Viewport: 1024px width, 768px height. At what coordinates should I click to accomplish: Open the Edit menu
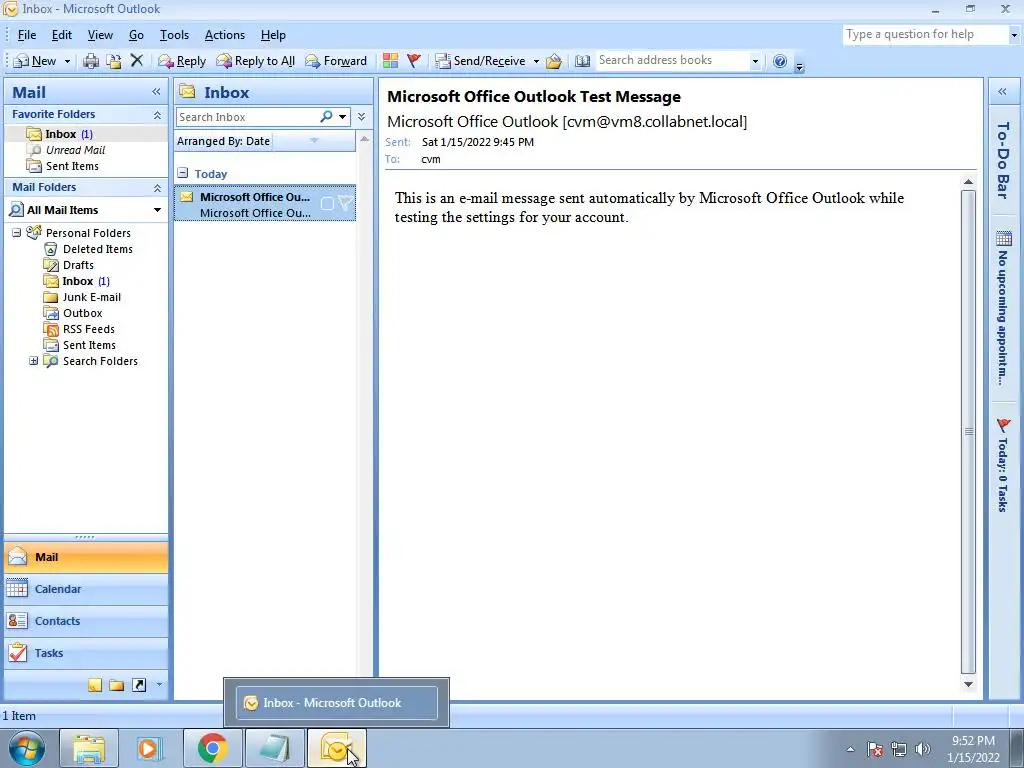[x=62, y=35]
